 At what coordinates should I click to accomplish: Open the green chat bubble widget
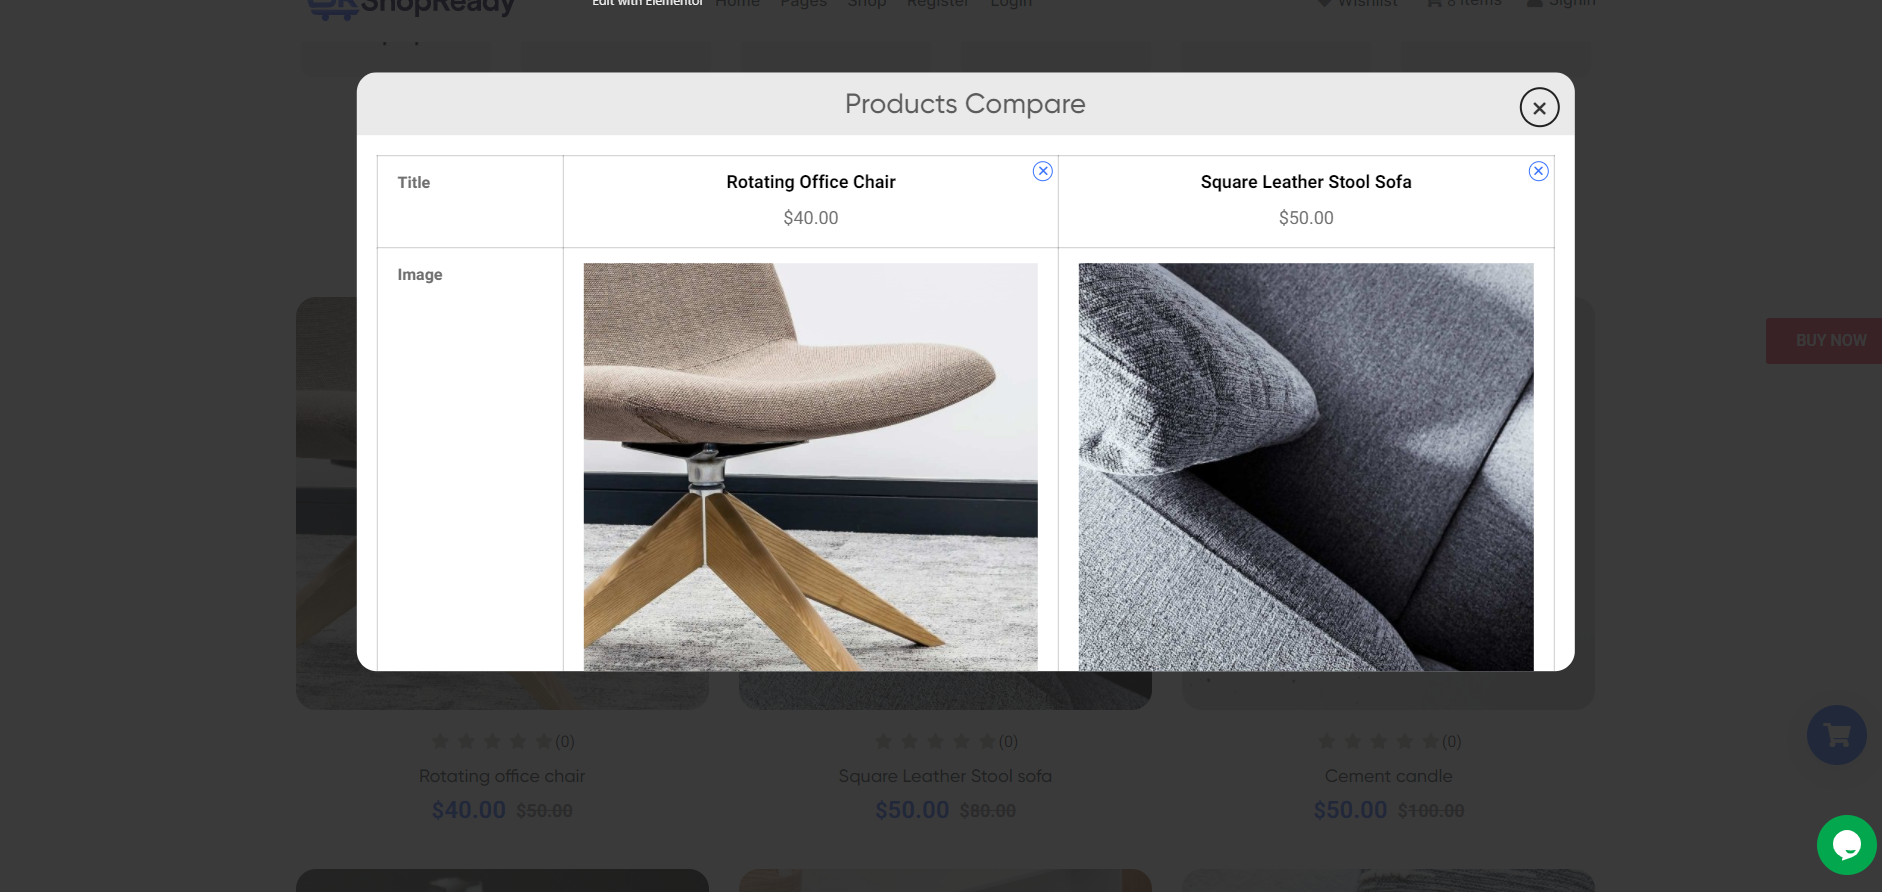1846,845
